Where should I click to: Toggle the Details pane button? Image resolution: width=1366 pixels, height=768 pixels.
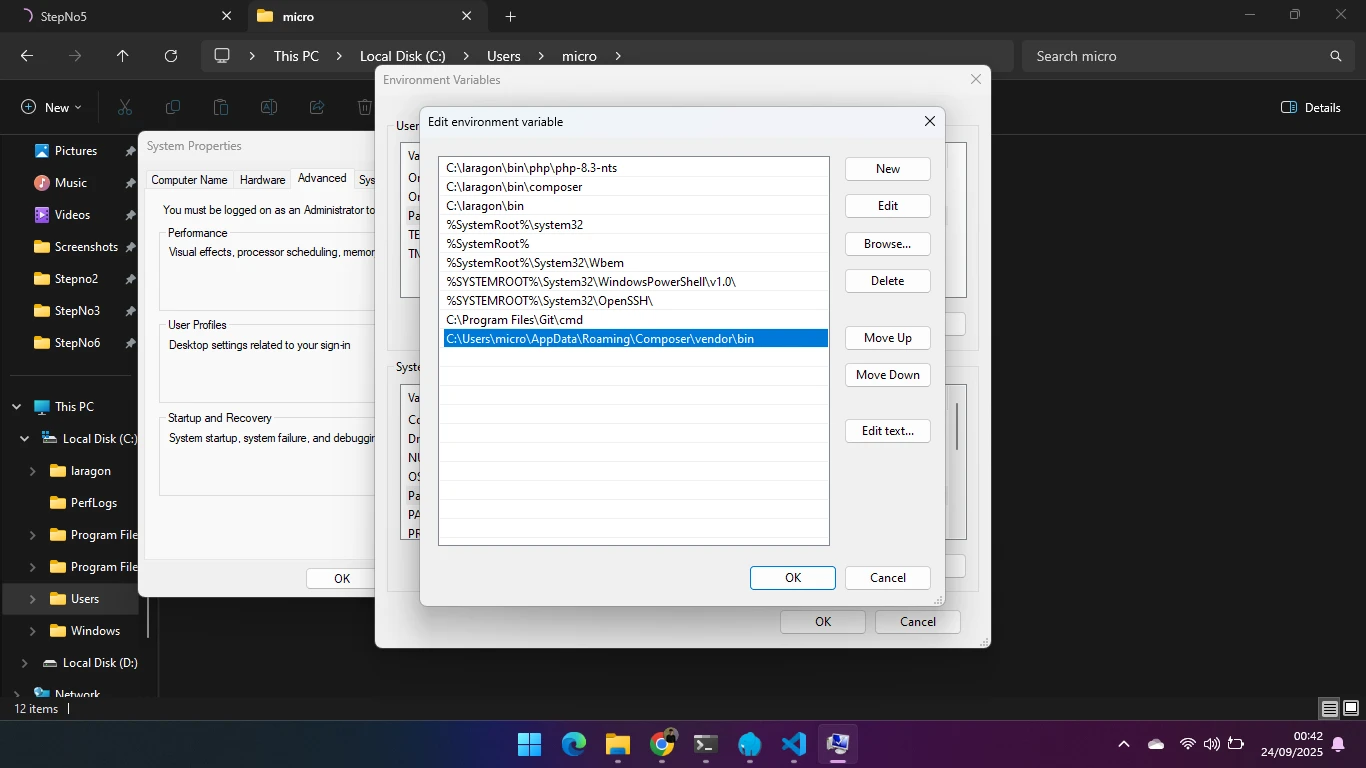point(1310,107)
